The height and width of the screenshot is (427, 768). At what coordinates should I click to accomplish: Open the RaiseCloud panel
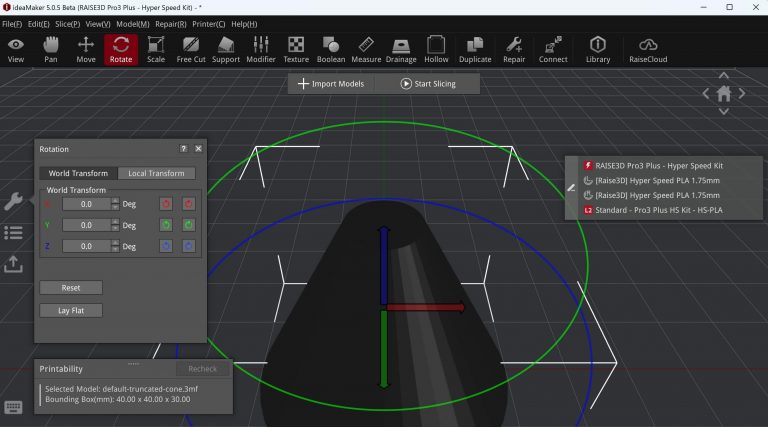[x=648, y=49]
